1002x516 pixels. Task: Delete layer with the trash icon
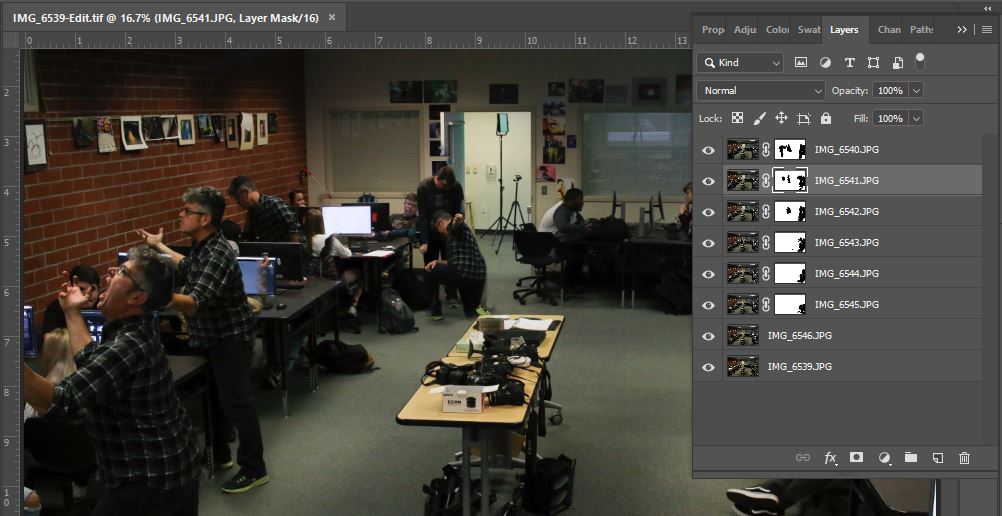pyautogui.click(x=964, y=457)
